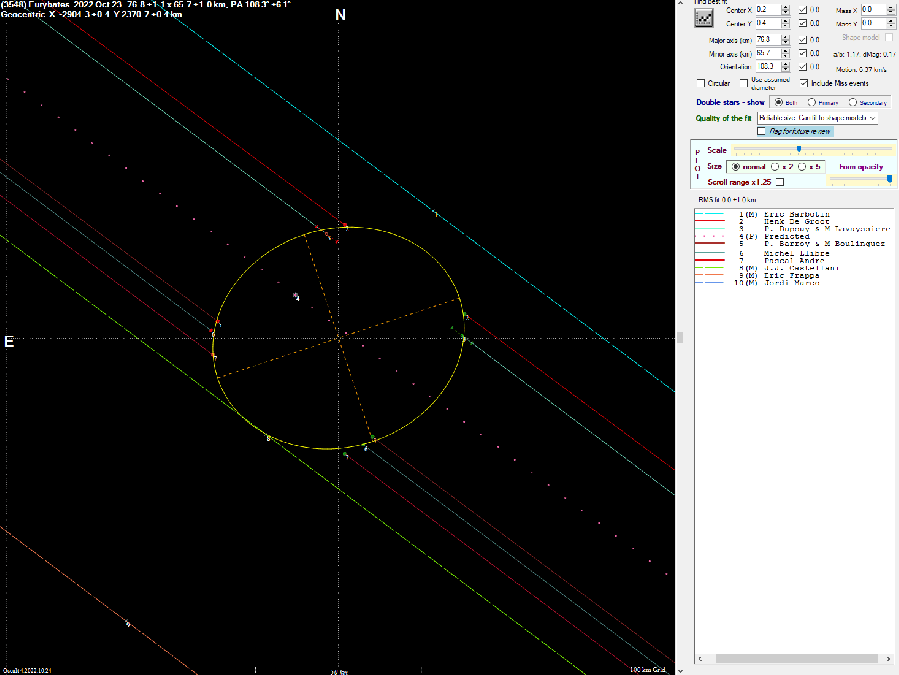Viewport: 899px width, 675px height.
Task: Click the Find best fit chart button
Action: point(704,16)
